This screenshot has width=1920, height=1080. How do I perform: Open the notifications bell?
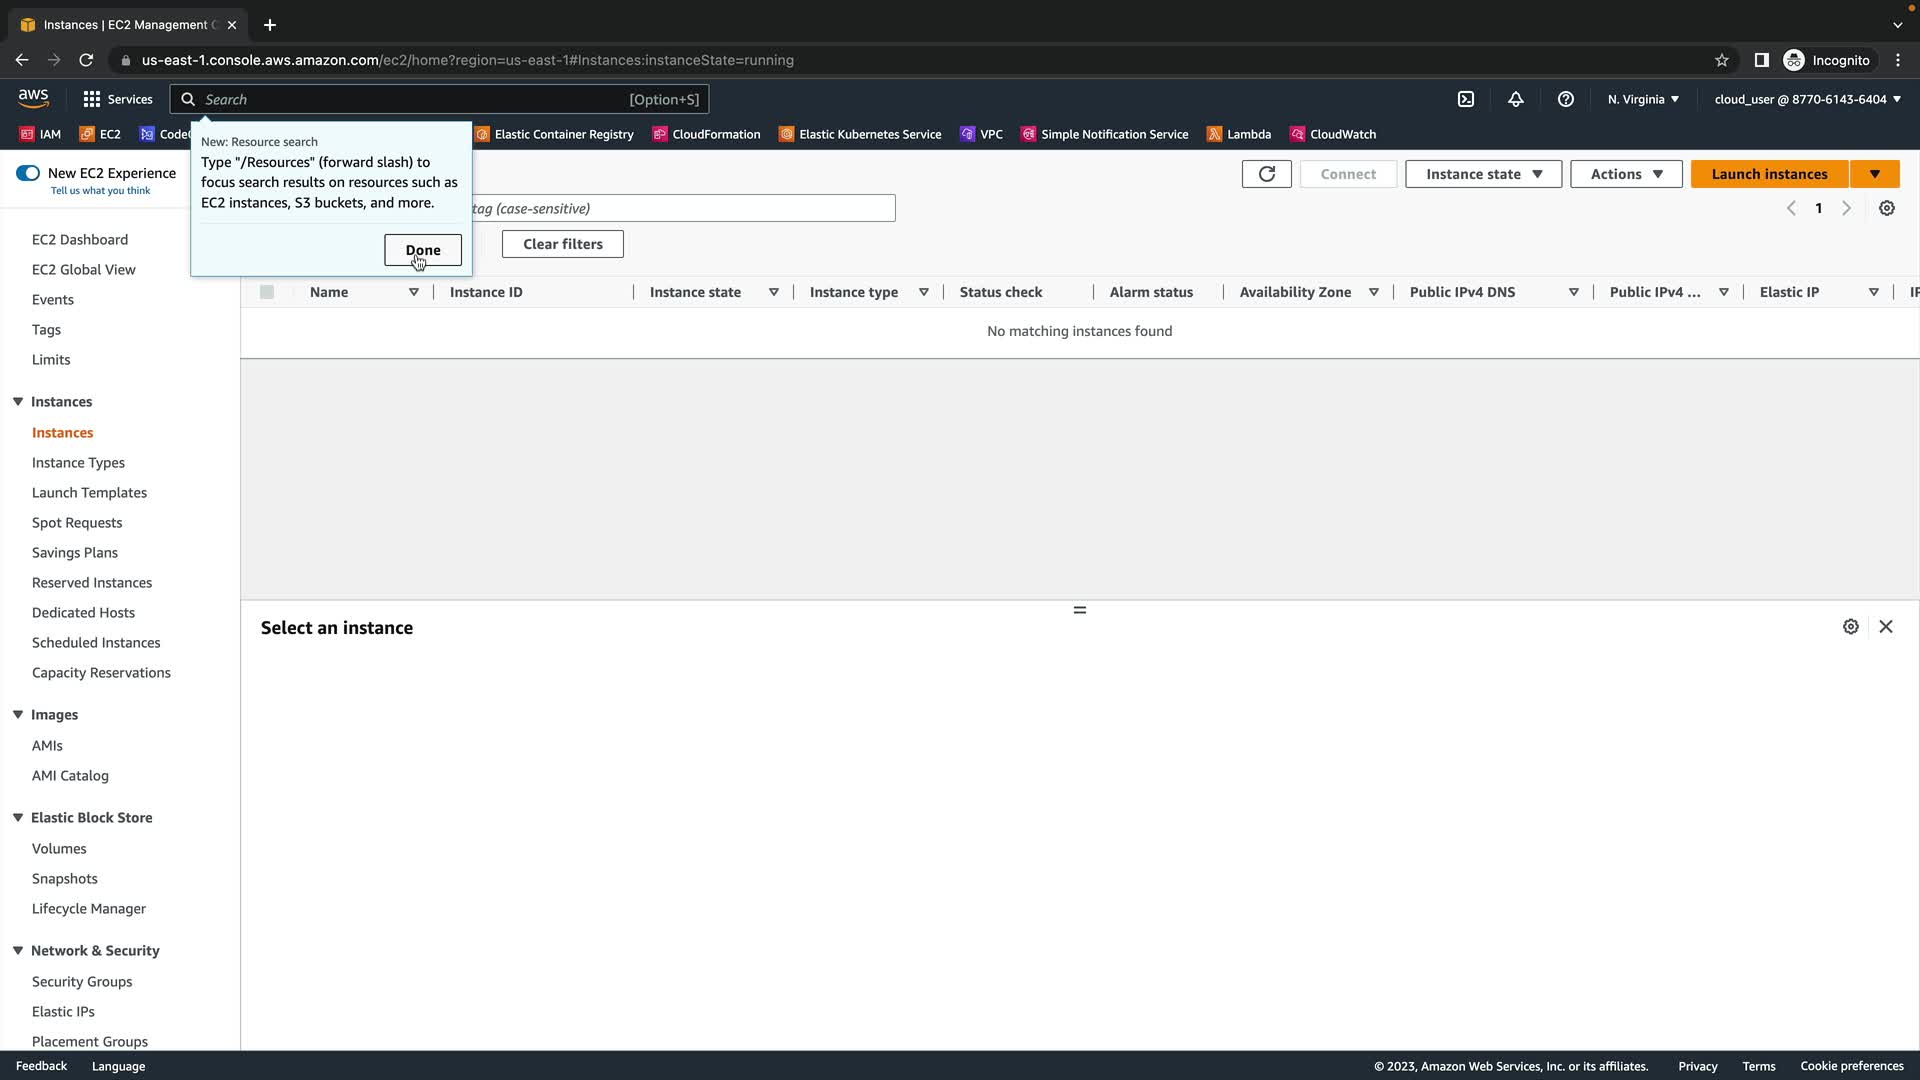pyautogui.click(x=1516, y=99)
